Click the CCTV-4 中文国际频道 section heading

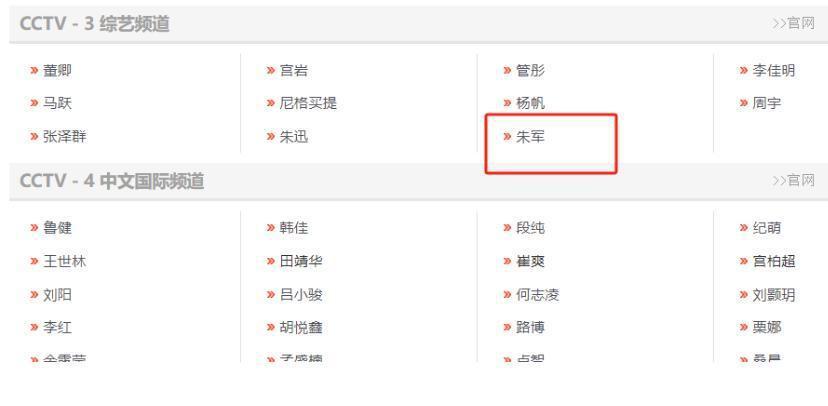(112, 181)
